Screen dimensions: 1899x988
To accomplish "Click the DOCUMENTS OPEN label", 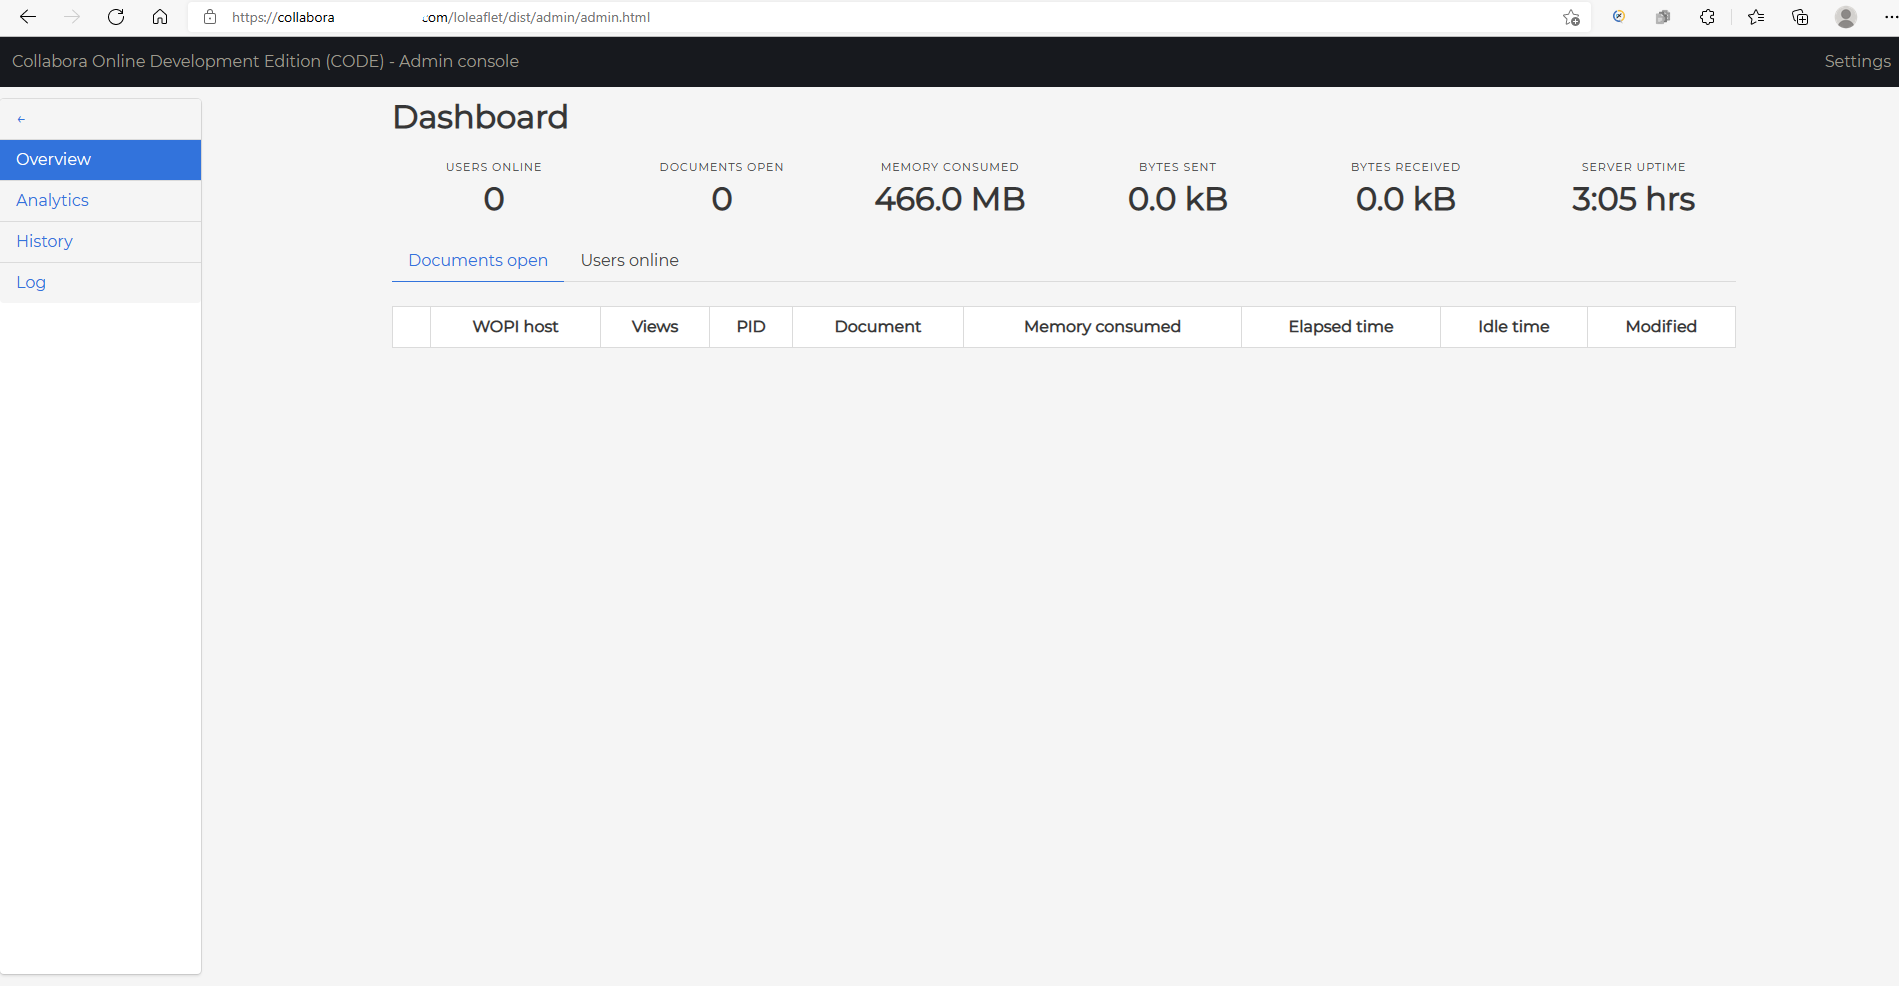I will tap(722, 167).
